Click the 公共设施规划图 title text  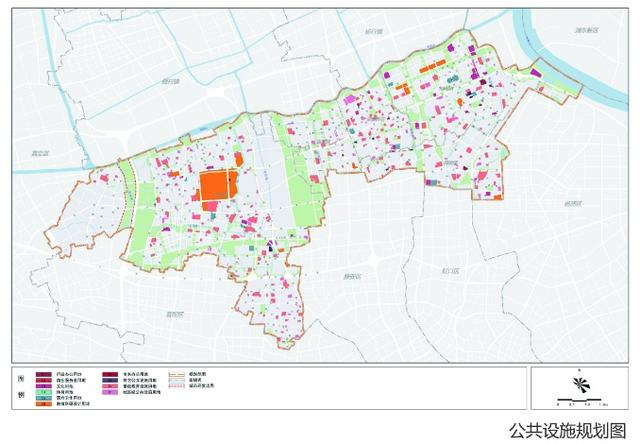[568, 431]
